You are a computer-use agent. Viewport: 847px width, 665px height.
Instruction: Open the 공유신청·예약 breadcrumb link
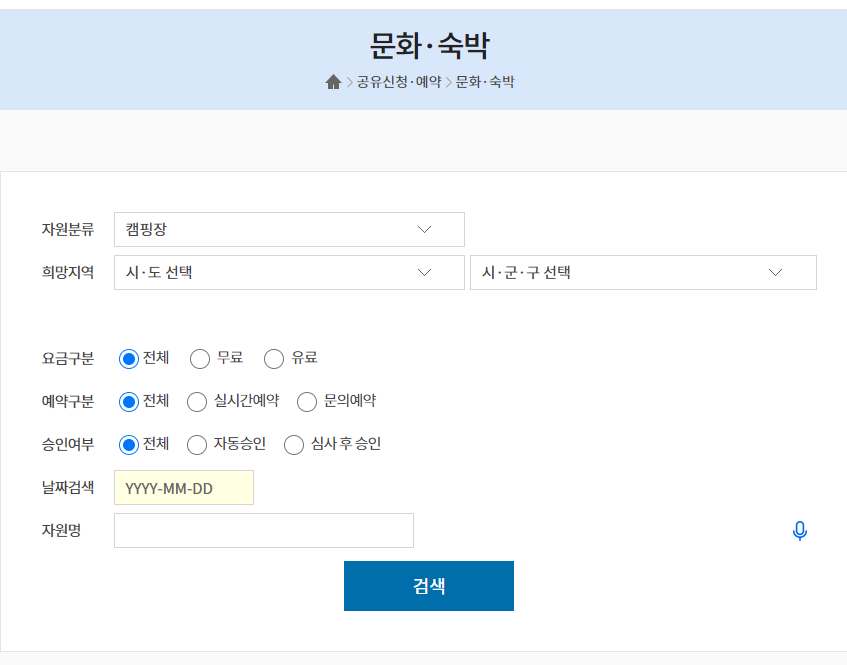[399, 82]
